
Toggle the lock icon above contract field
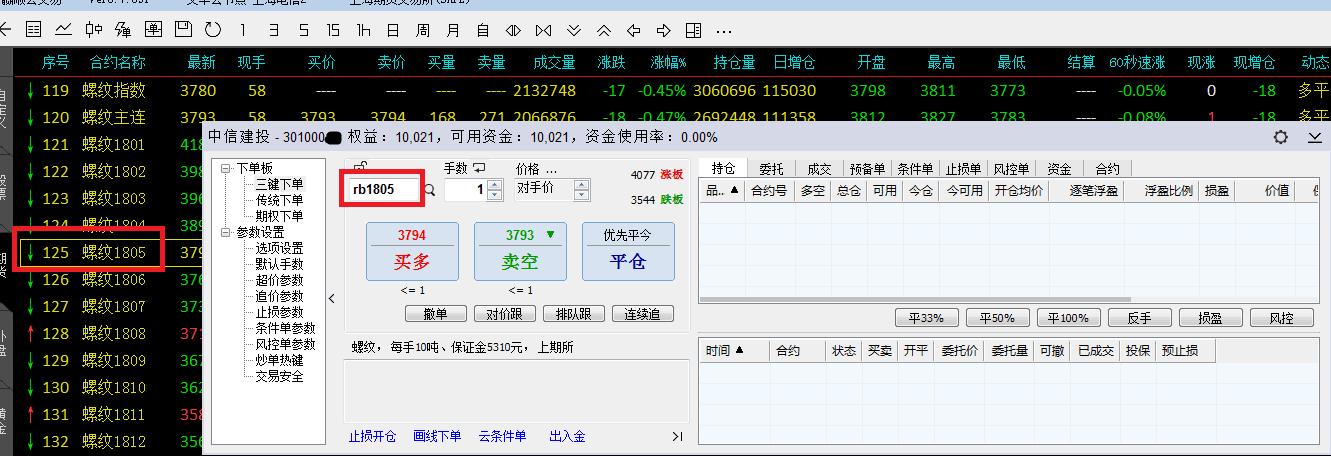360,167
